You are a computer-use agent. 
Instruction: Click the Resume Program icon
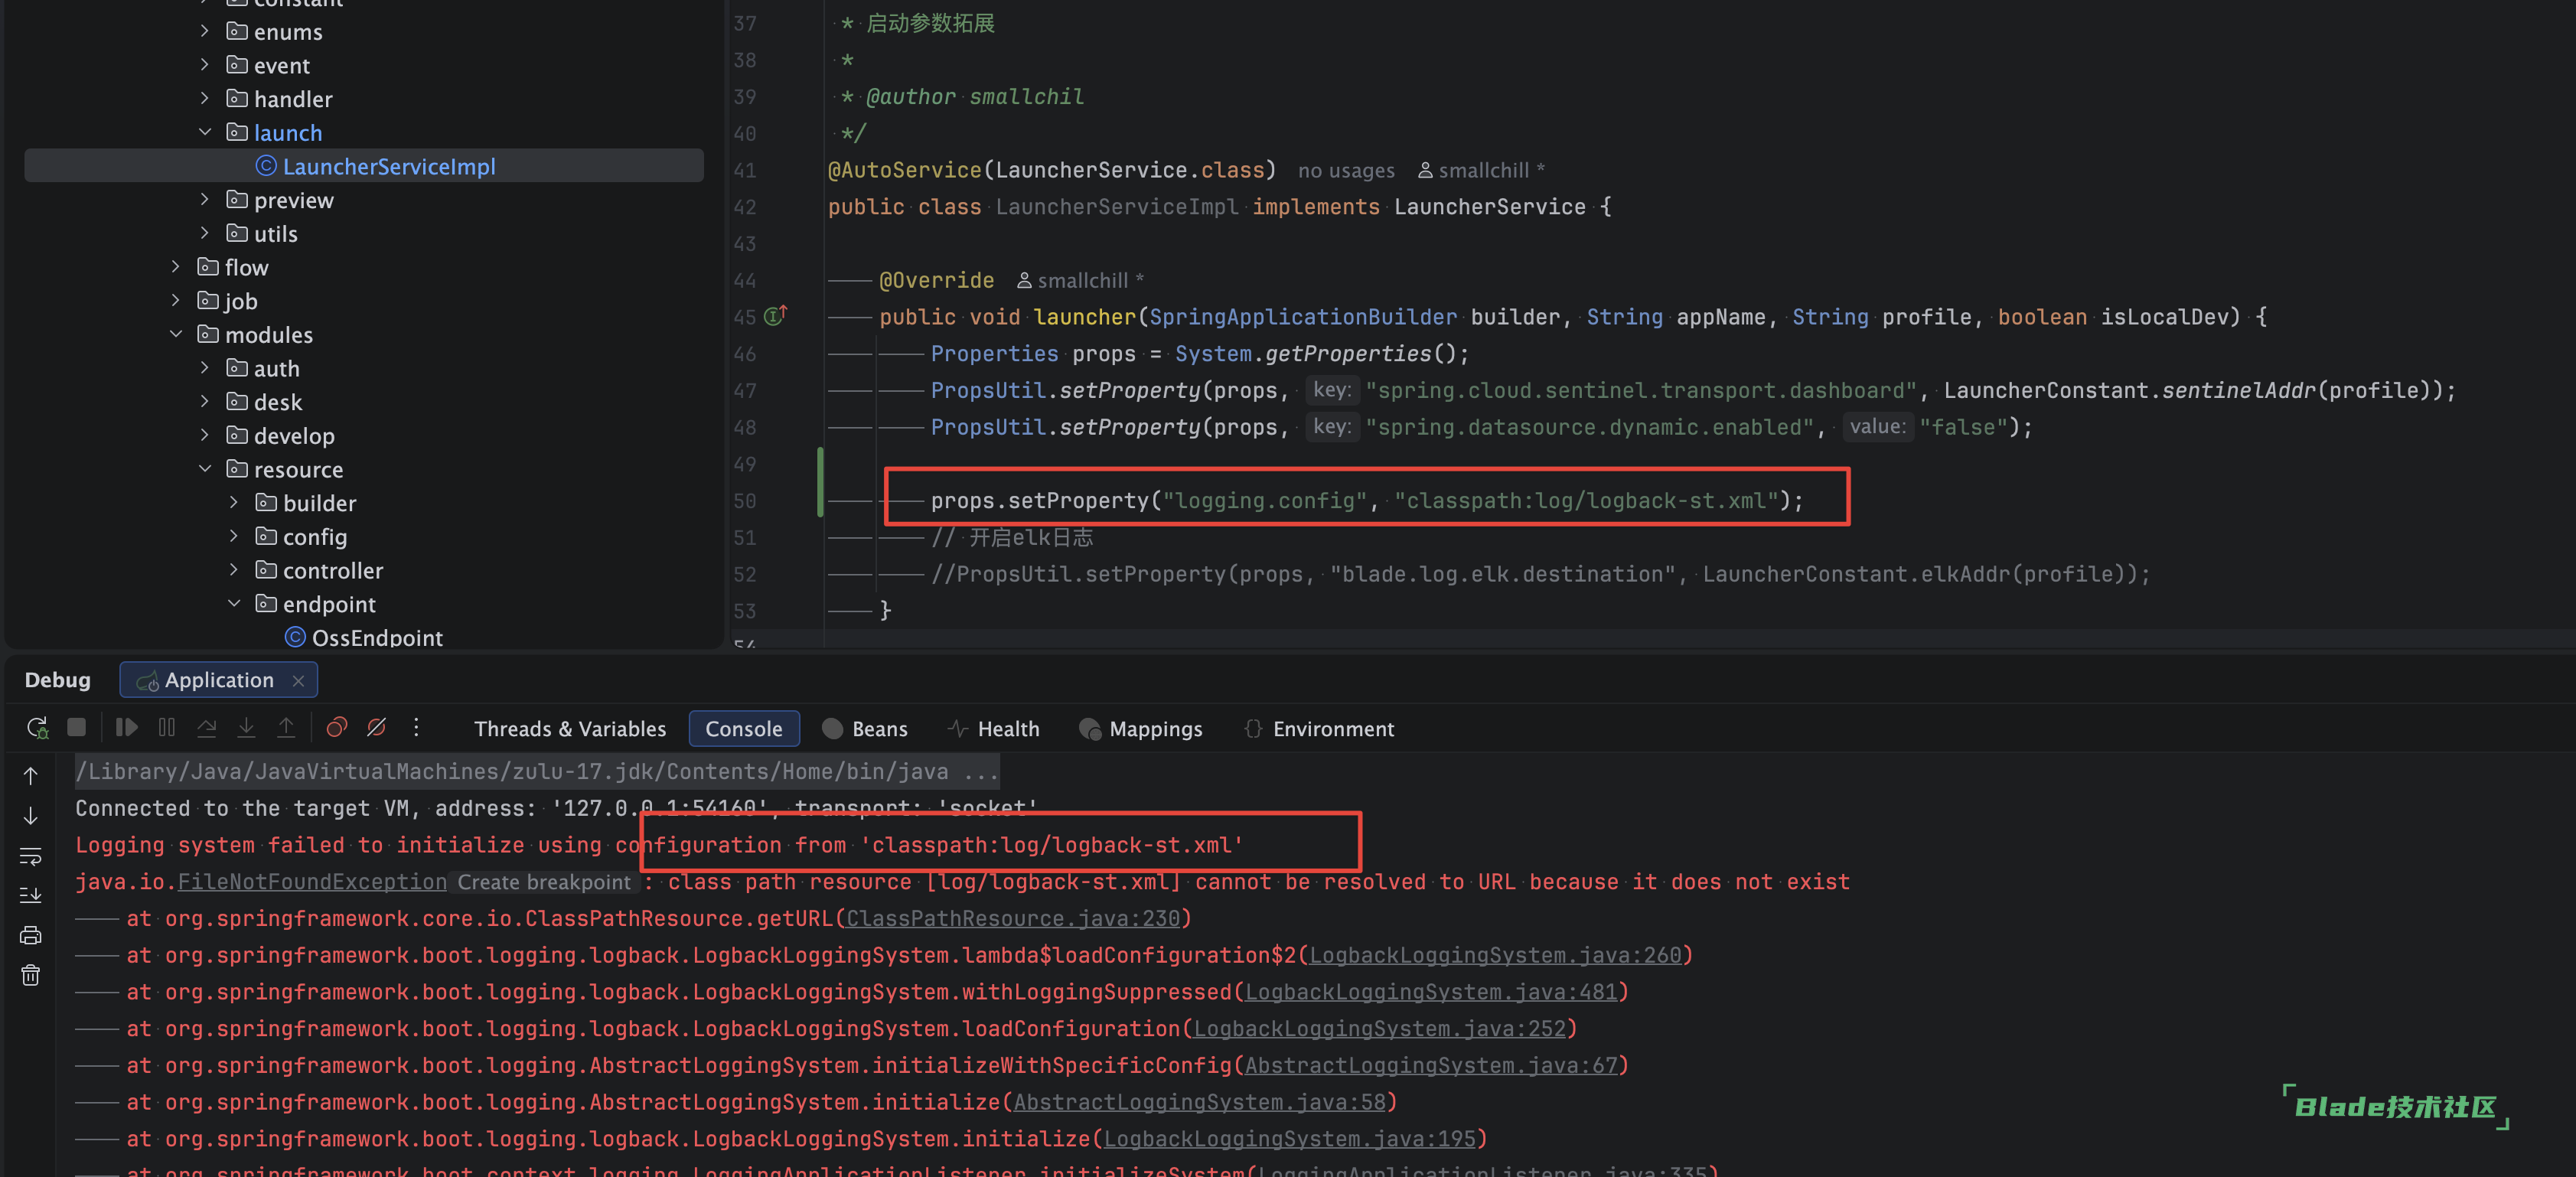tap(126, 727)
